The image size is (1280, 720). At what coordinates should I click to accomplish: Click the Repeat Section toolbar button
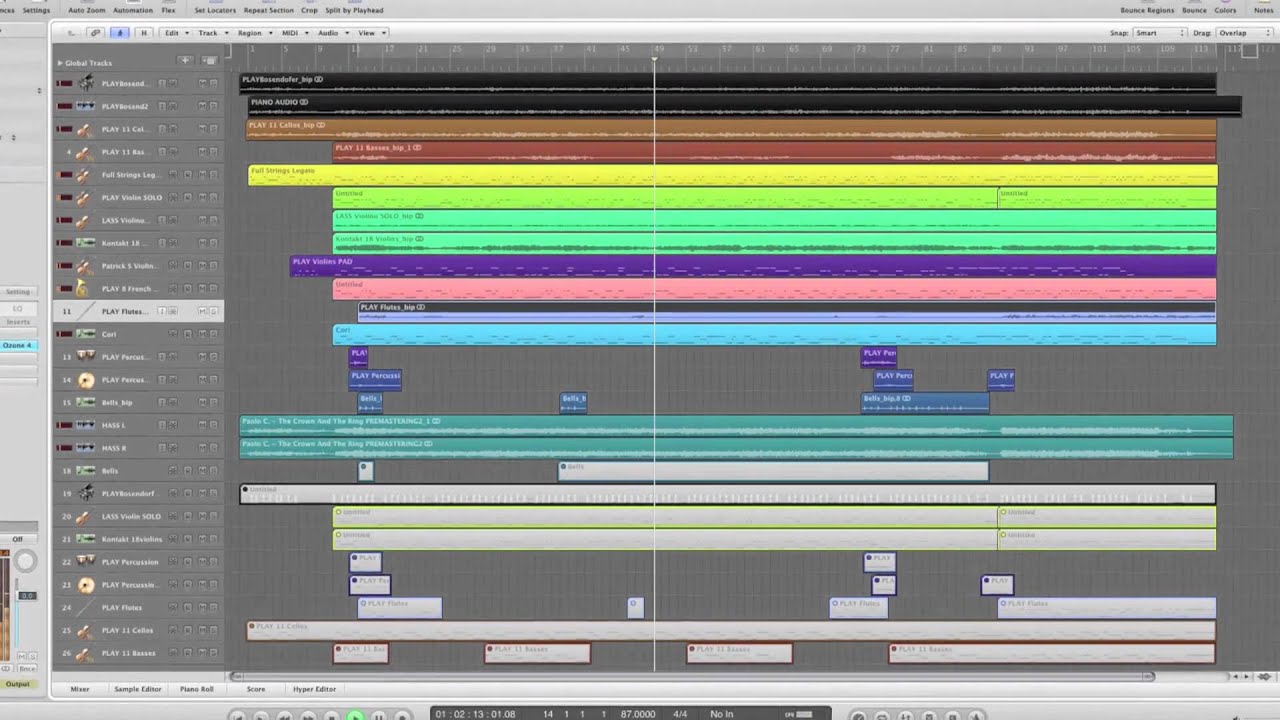(269, 10)
